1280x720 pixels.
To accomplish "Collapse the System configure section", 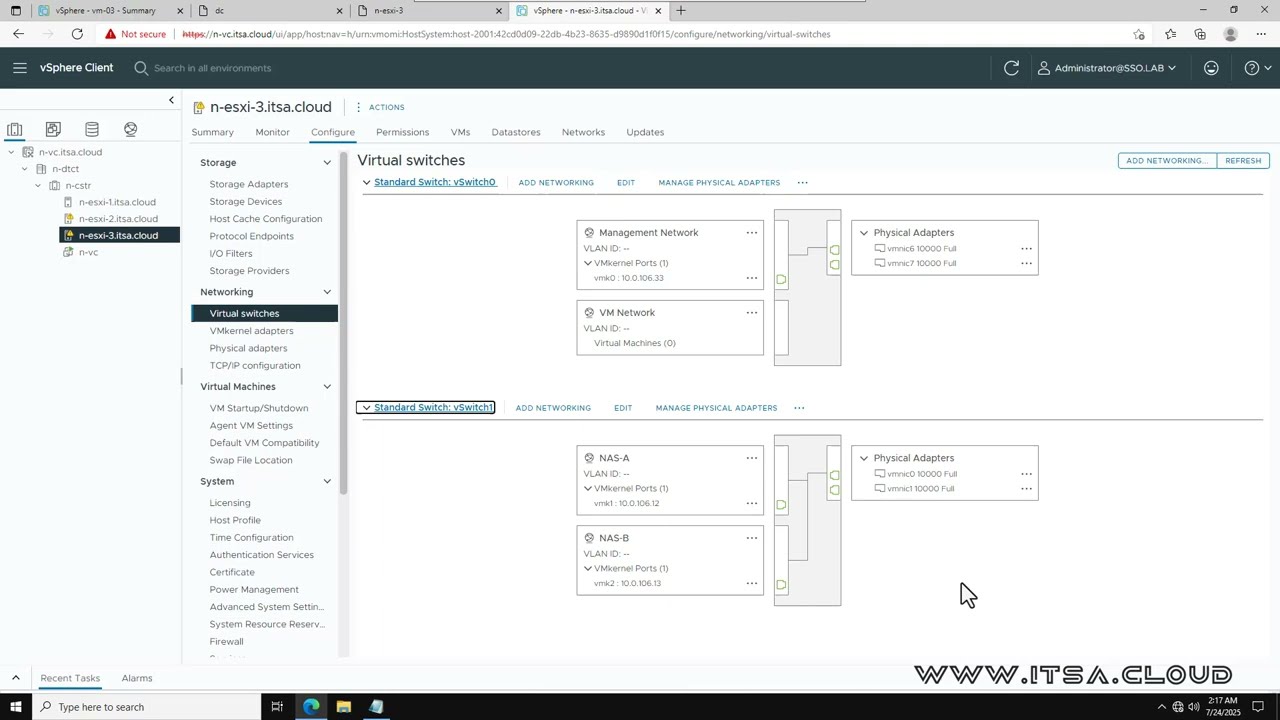I will [x=327, y=482].
